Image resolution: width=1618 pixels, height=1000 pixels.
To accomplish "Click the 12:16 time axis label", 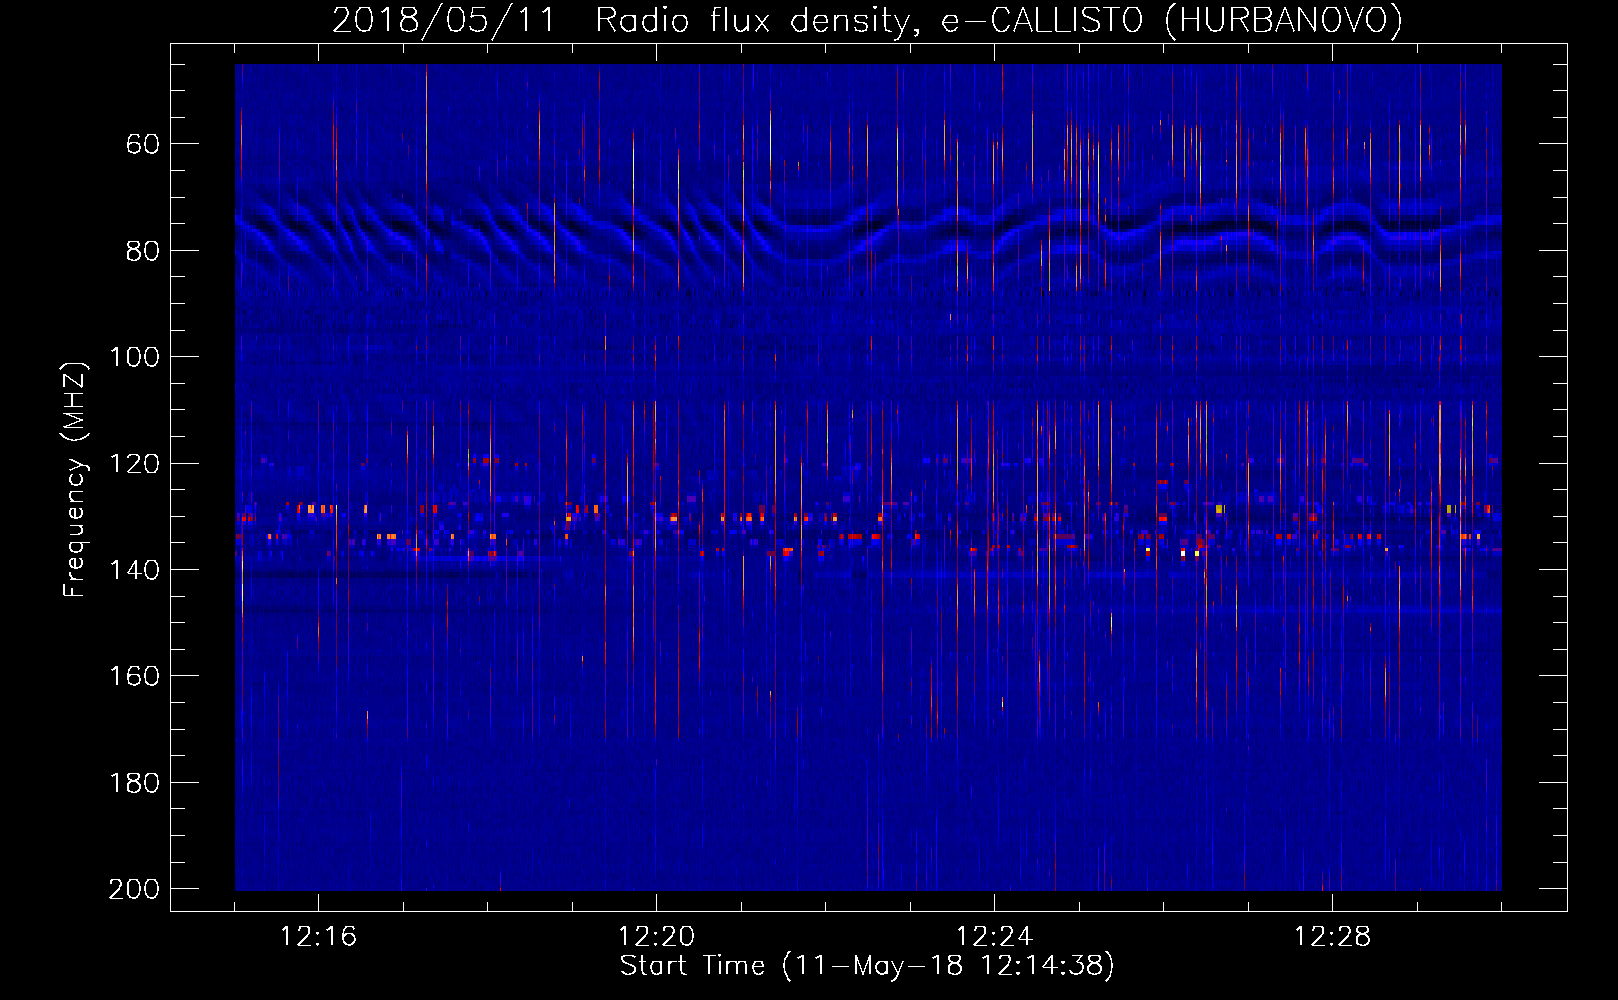I will pos(318,937).
